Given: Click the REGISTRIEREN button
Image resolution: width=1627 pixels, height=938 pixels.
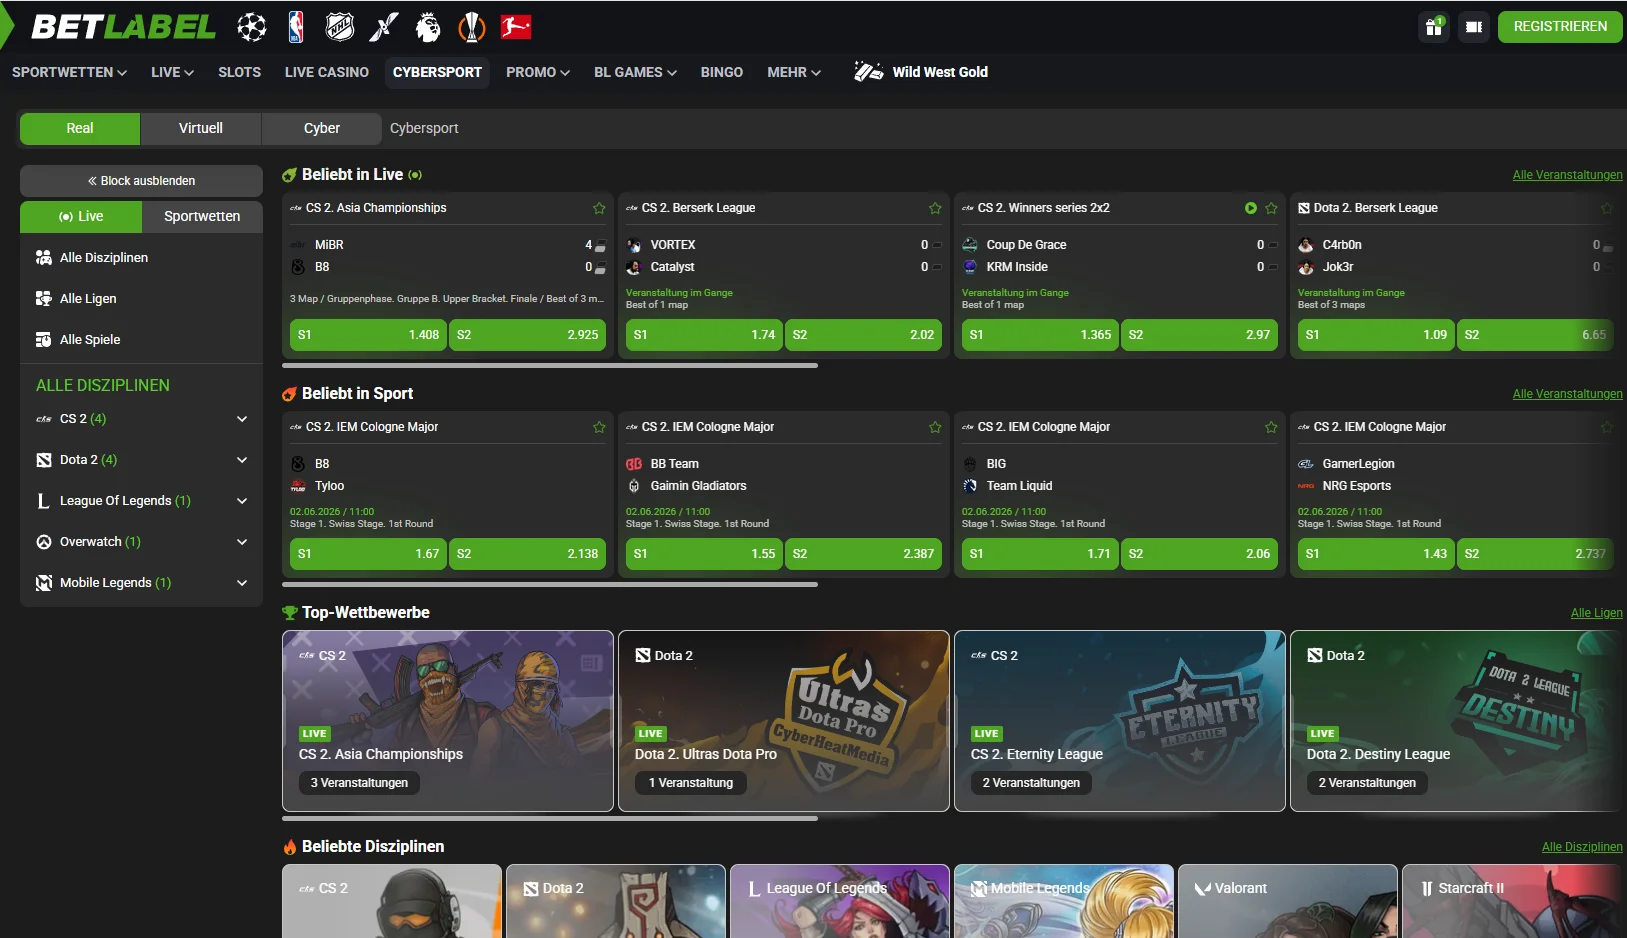Looking at the screenshot, I should pos(1560,27).
